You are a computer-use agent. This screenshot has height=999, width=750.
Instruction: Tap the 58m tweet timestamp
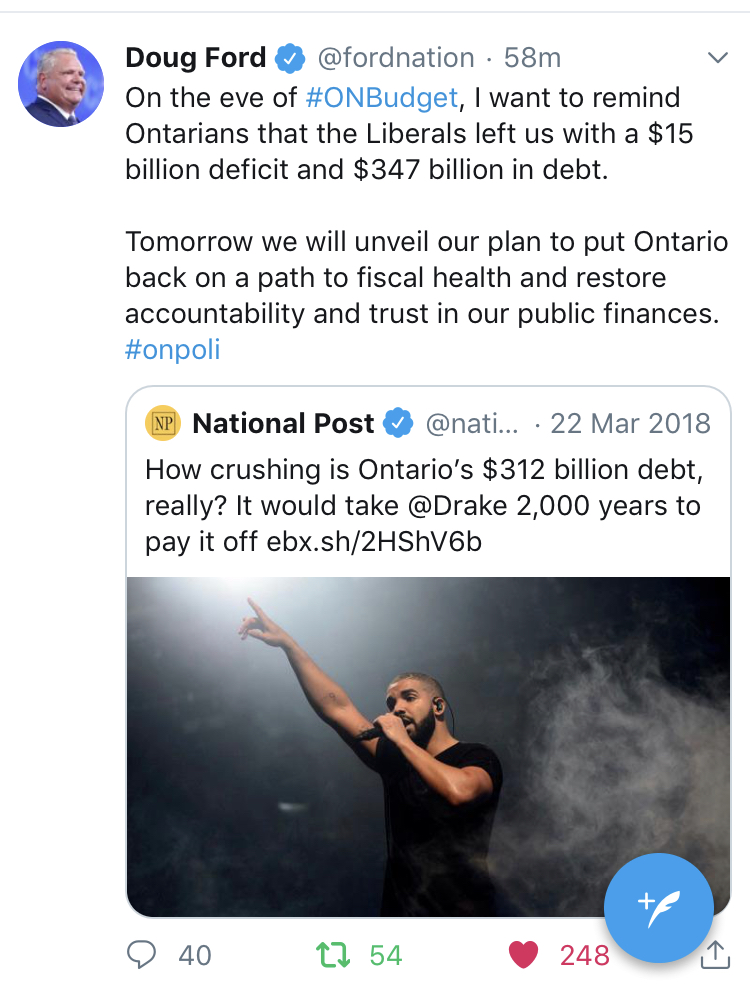532,58
